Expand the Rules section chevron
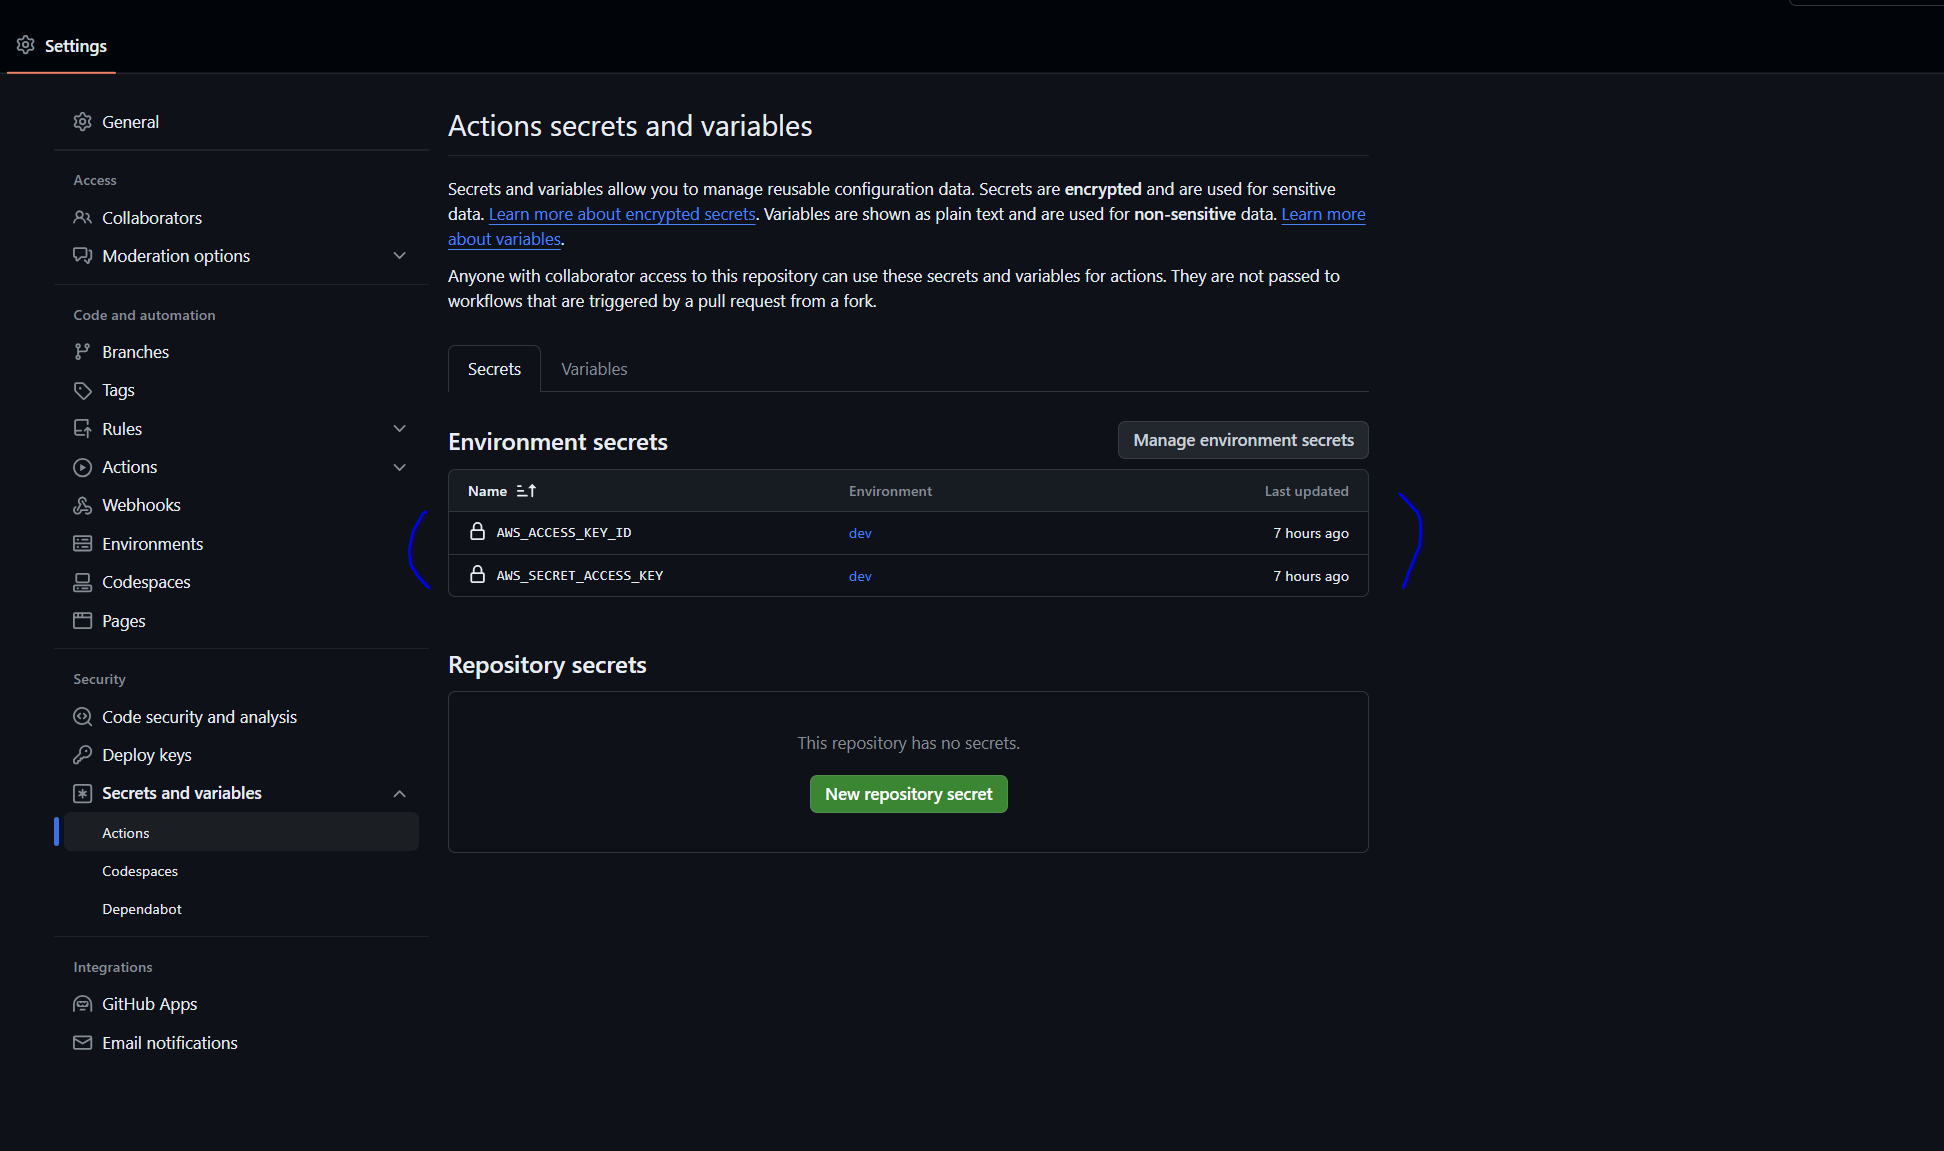The height and width of the screenshot is (1151, 1944). pyautogui.click(x=399, y=429)
